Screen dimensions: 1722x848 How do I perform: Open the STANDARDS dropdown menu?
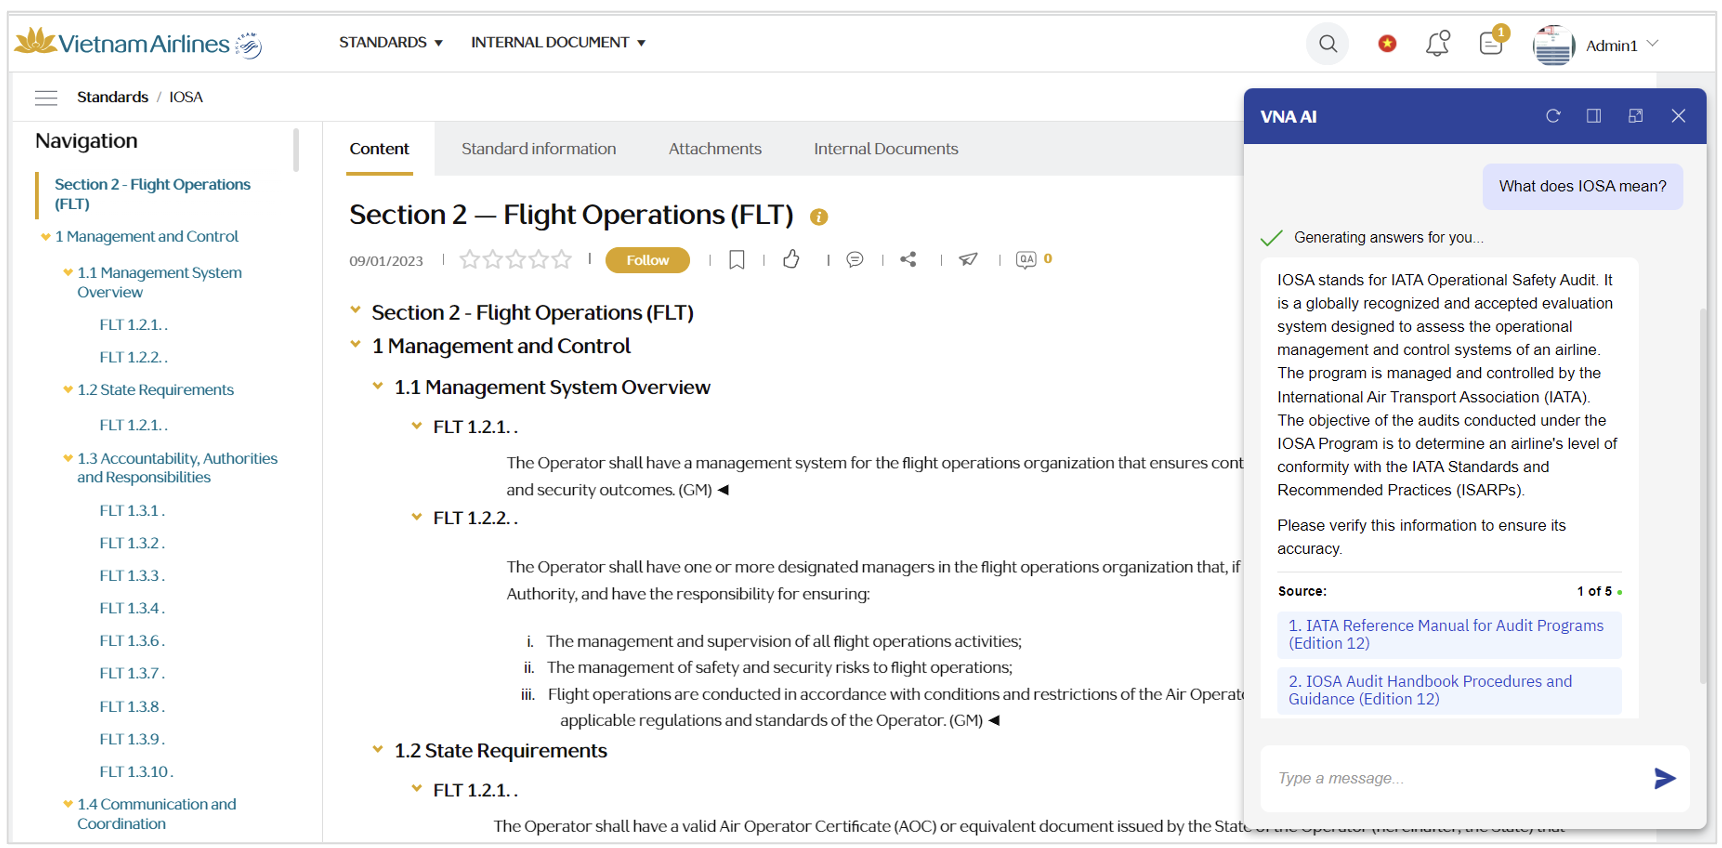390,42
